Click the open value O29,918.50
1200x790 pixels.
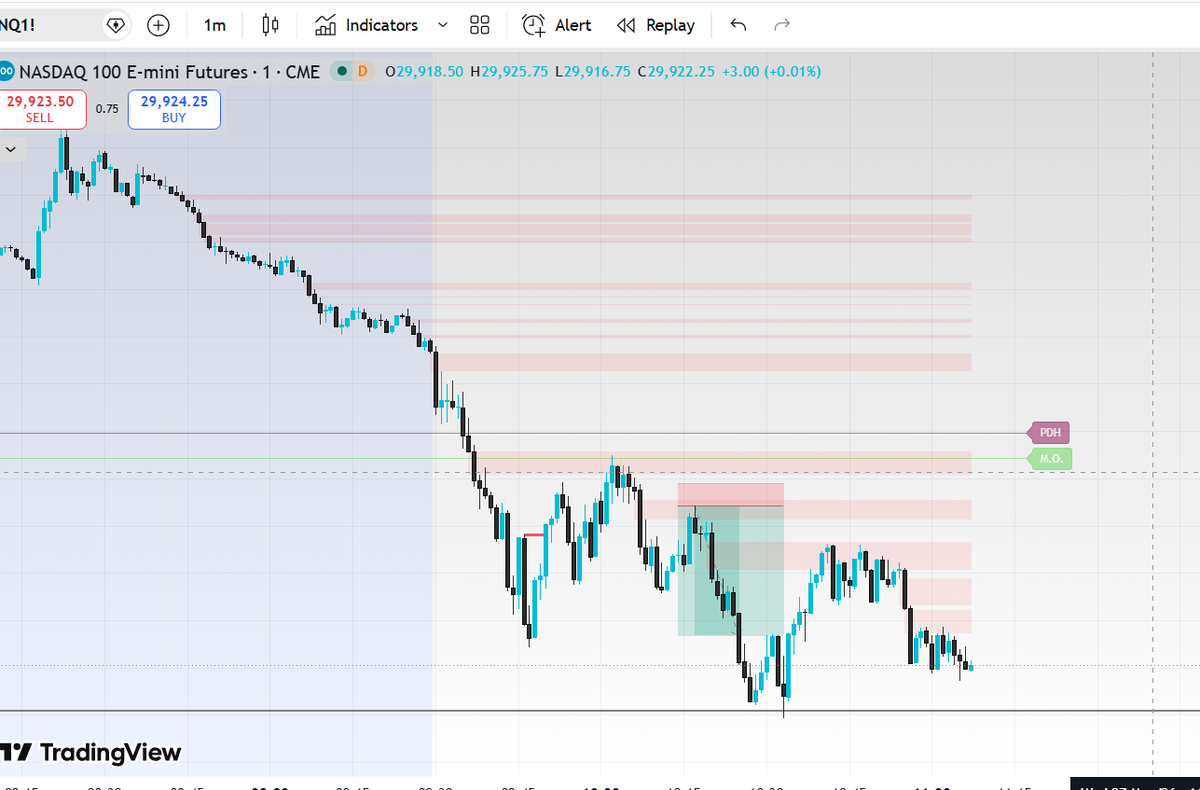(x=424, y=72)
